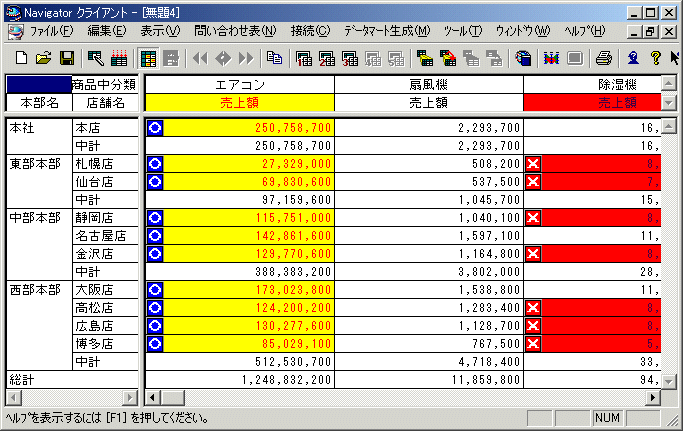Viewport: 683px width, 431px height.
Task: Select the grayed table layout icon numbered 4
Action: (x=373, y=58)
